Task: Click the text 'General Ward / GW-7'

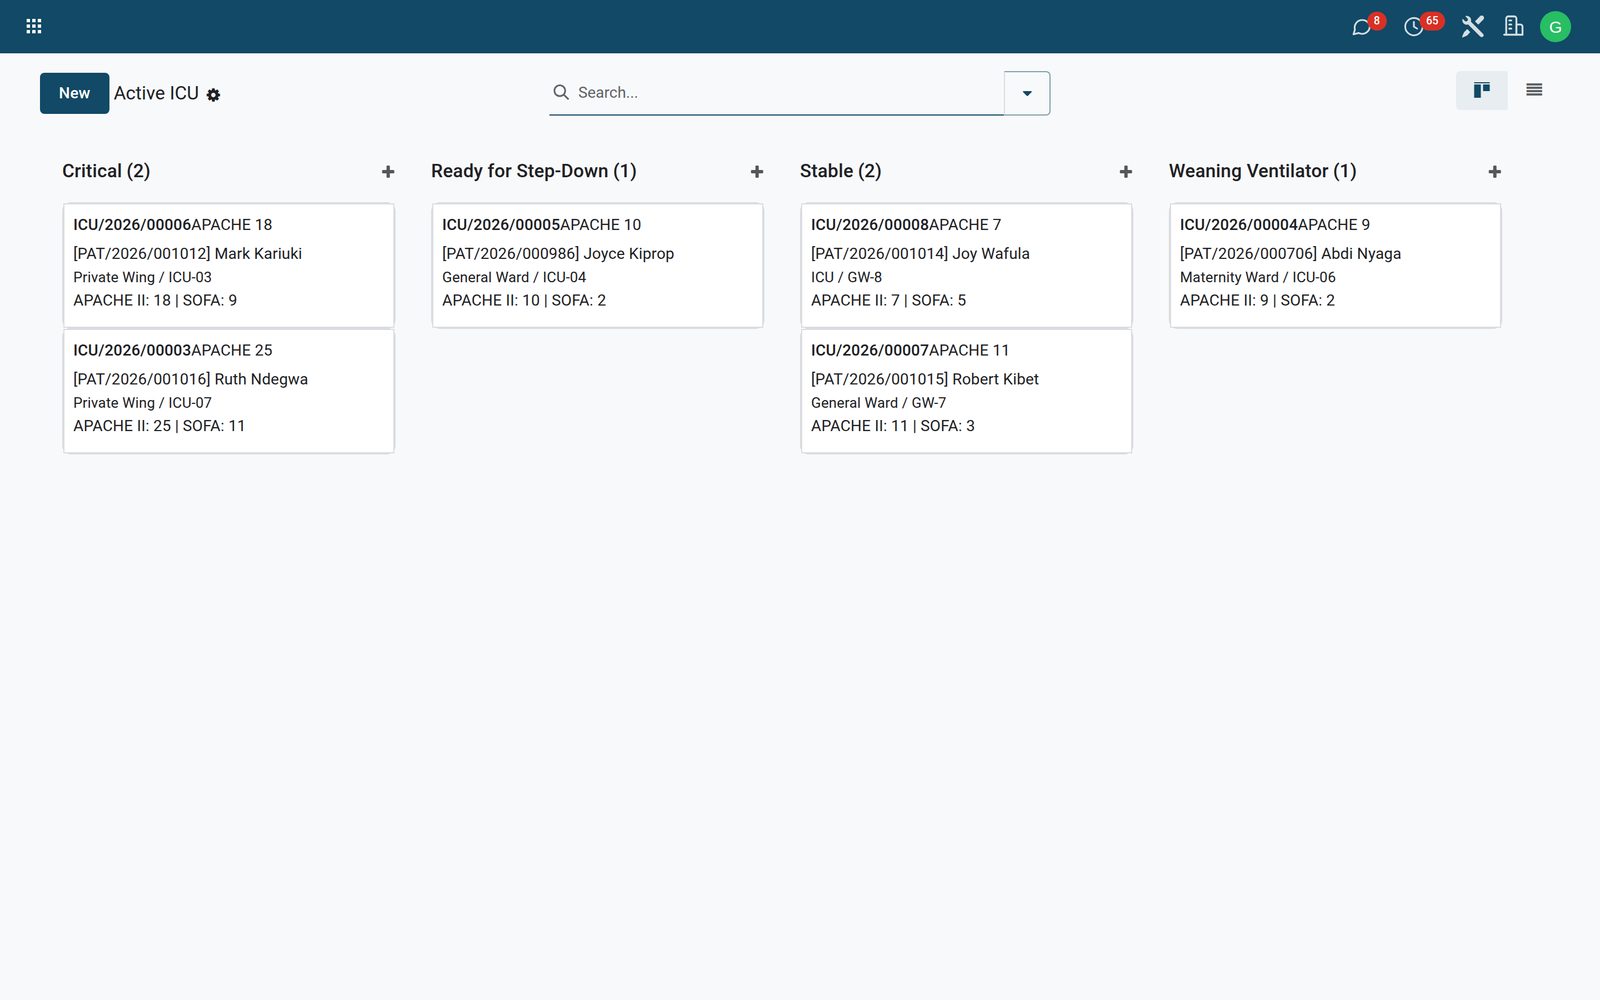Action: coord(878,403)
